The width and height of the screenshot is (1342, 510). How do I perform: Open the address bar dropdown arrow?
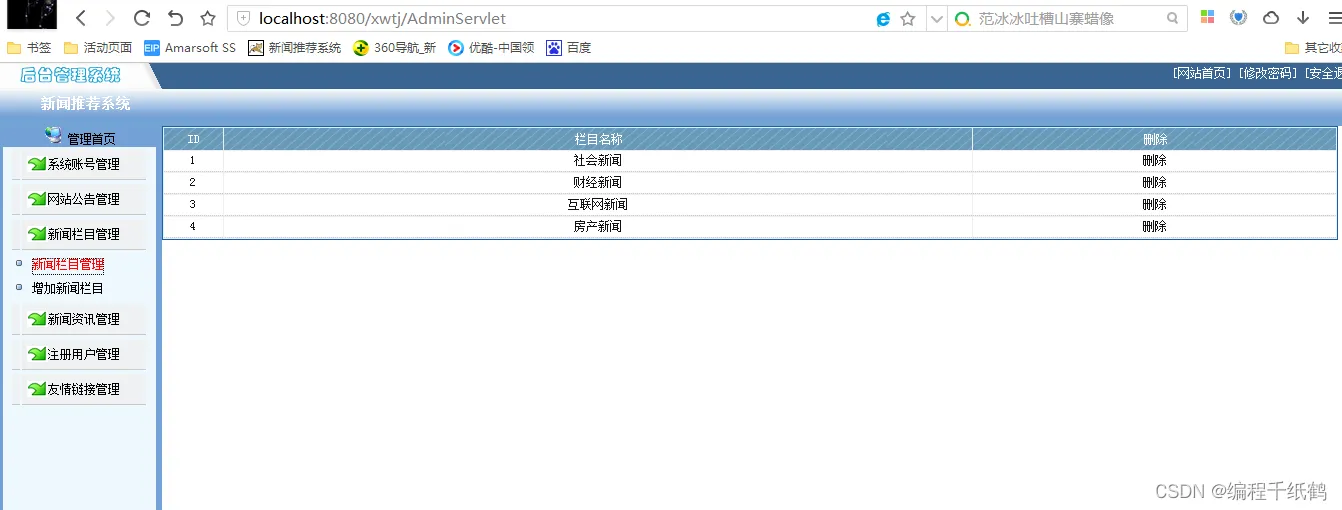pyautogui.click(x=936, y=18)
